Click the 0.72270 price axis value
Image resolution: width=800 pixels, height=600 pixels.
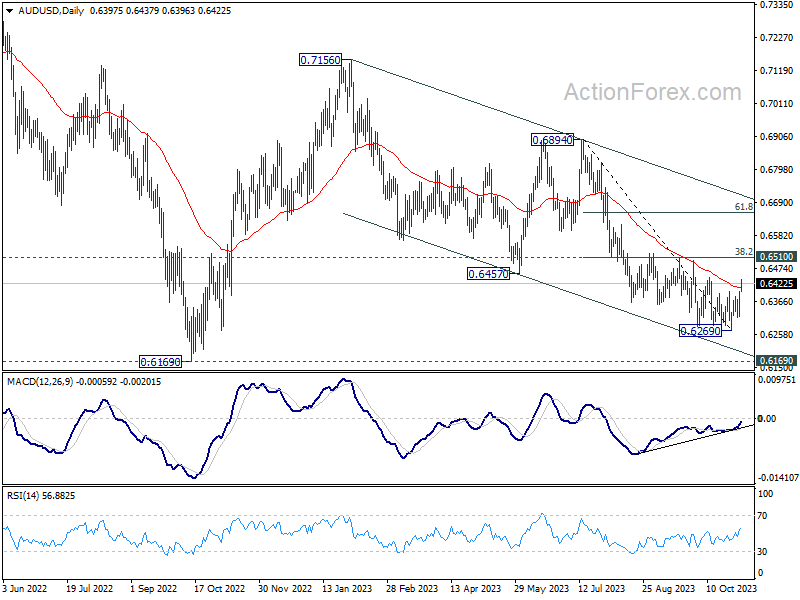pyautogui.click(x=777, y=38)
